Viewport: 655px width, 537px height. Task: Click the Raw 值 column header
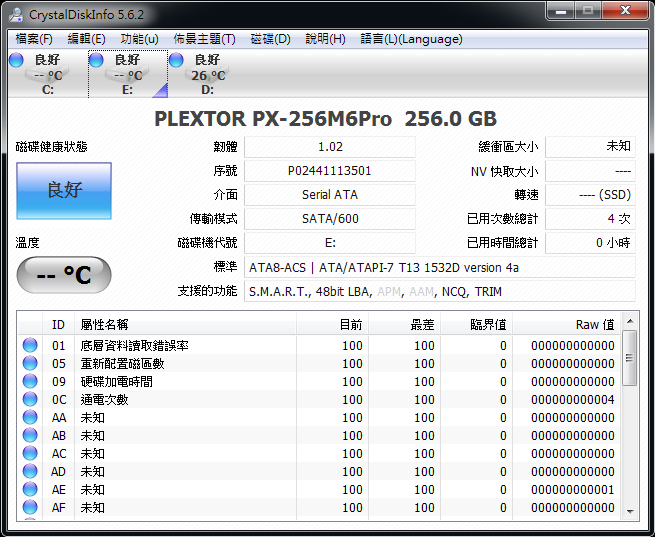pyautogui.click(x=566, y=324)
